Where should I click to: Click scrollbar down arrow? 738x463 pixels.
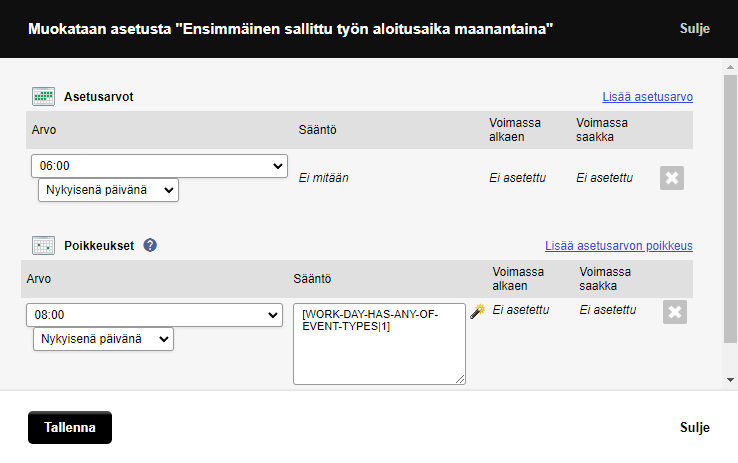click(x=730, y=380)
